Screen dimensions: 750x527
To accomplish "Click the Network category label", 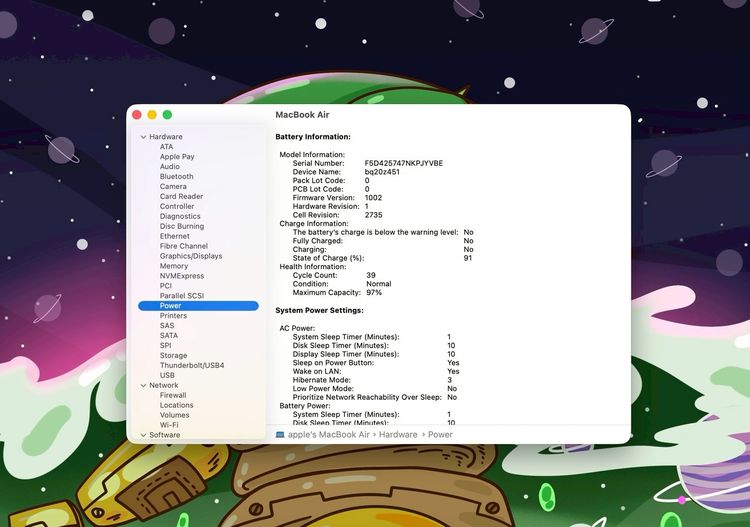I will [x=164, y=385].
